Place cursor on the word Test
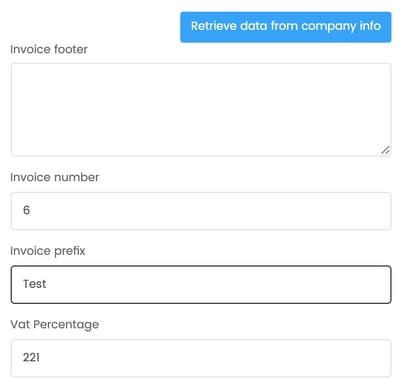400x387 pixels. point(34,284)
